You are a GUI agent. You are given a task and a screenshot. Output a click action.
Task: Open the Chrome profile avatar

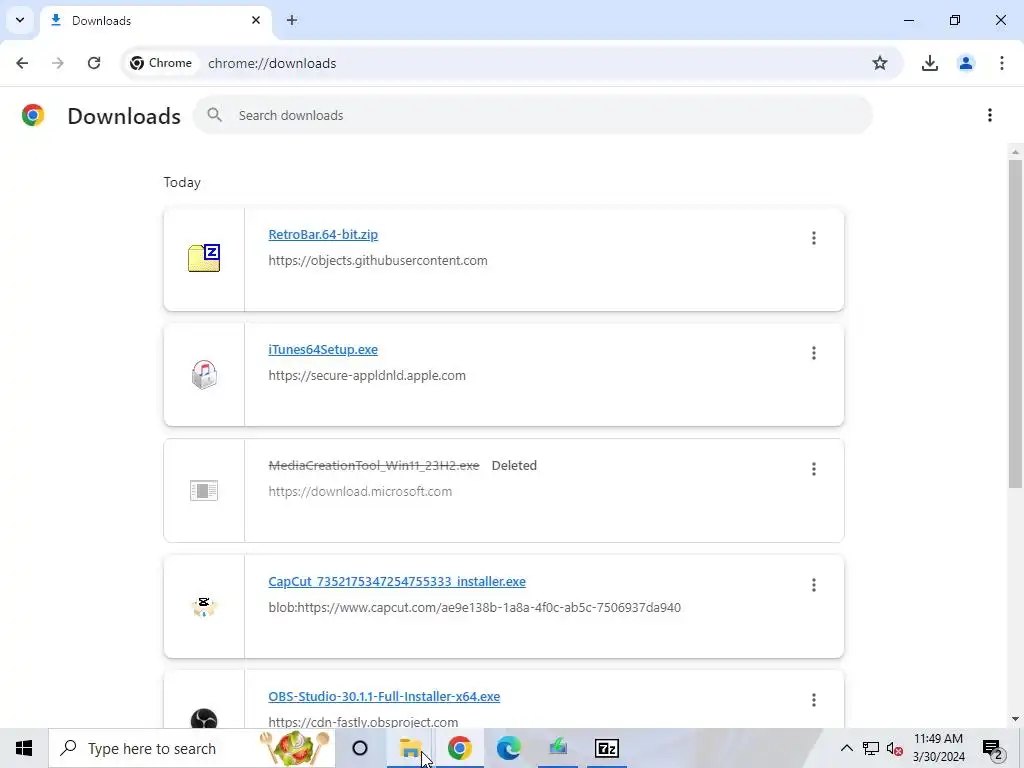click(966, 63)
